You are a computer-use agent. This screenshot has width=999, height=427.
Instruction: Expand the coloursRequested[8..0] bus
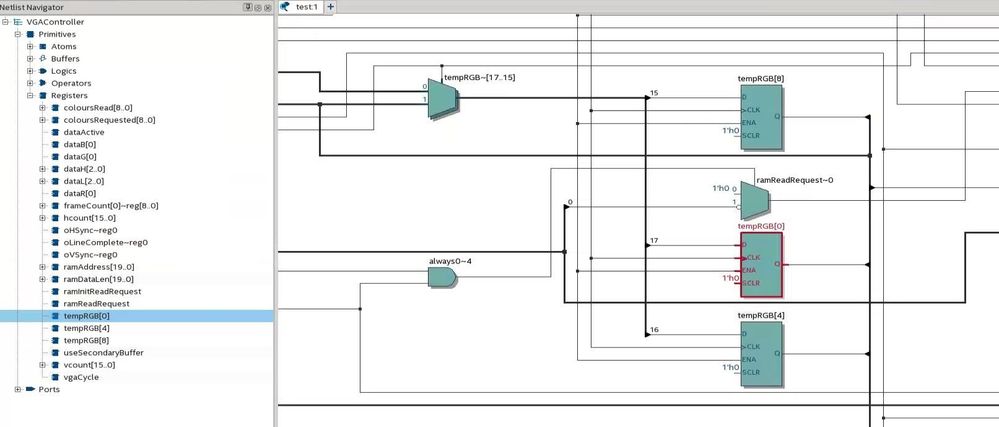[x=43, y=120]
